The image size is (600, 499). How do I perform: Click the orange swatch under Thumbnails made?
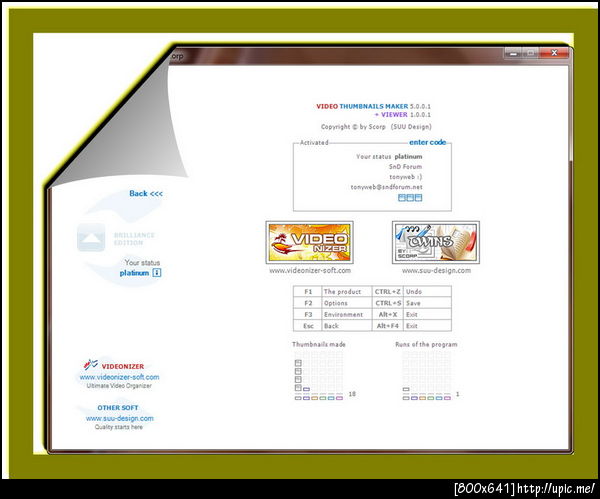[315, 398]
